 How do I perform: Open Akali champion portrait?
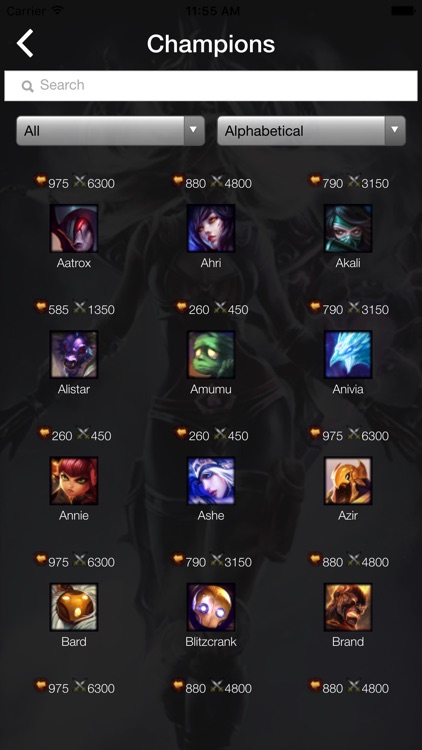pyautogui.click(x=348, y=229)
